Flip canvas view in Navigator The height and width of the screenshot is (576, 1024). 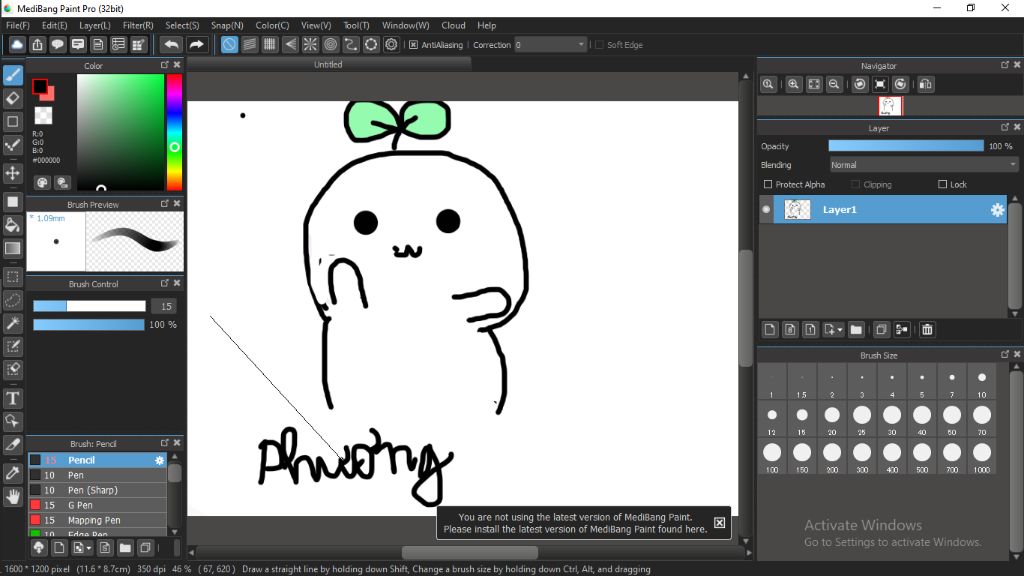[x=925, y=84]
